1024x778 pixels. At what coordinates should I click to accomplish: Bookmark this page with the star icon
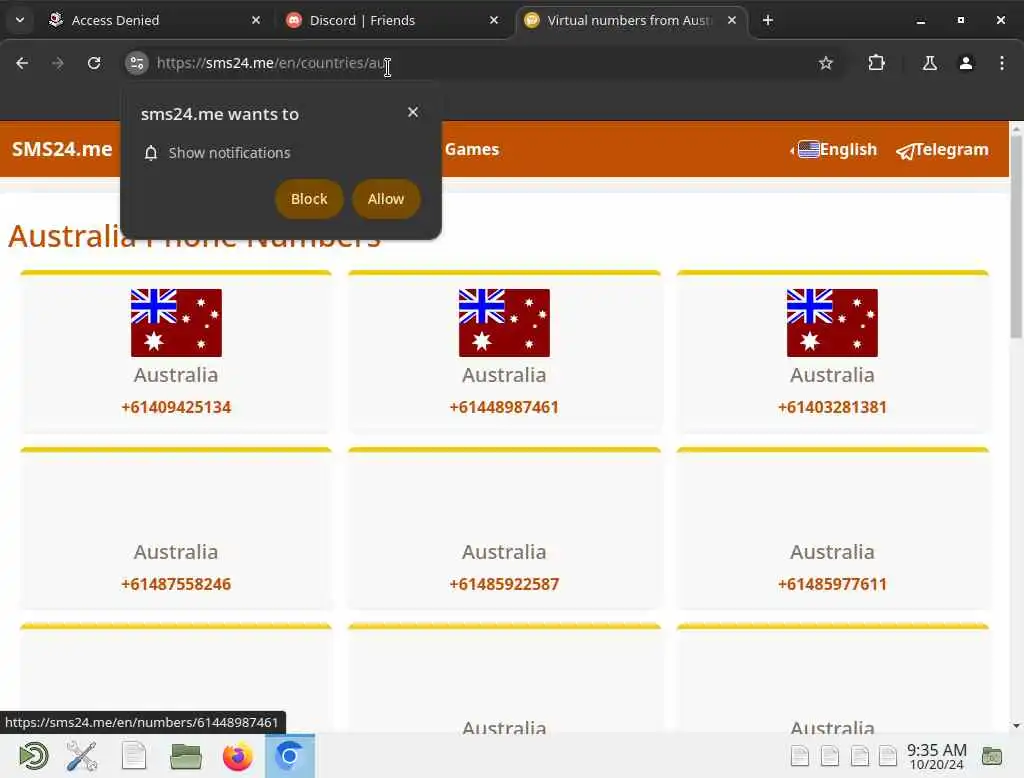click(x=825, y=63)
